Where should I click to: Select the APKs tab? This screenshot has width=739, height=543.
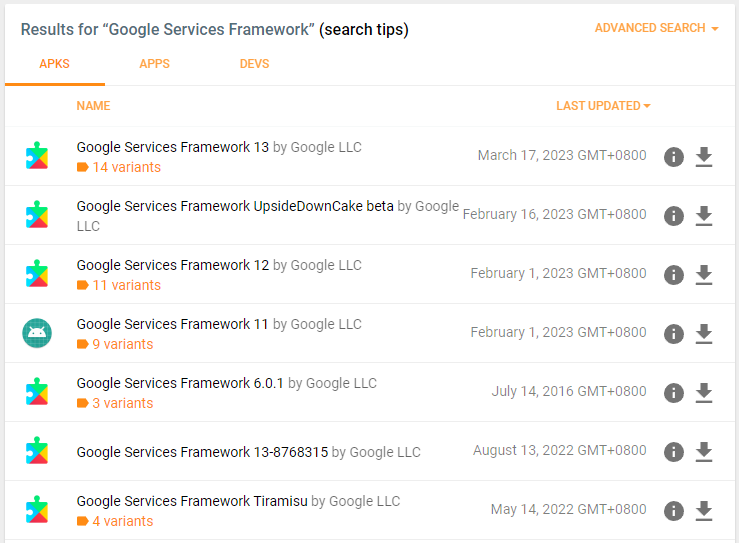tap(54, 64)
